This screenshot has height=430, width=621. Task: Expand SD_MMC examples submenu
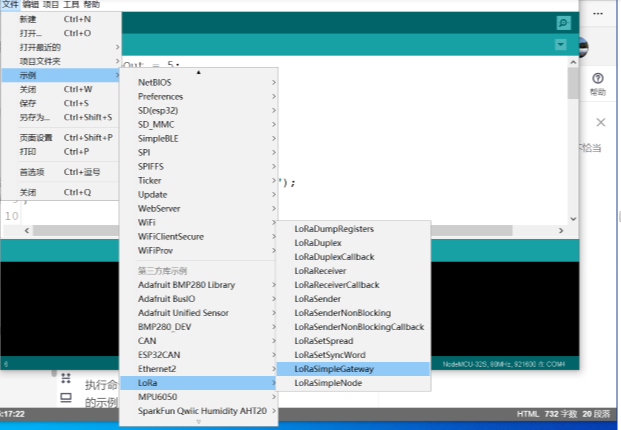click(x=199, y=125)
